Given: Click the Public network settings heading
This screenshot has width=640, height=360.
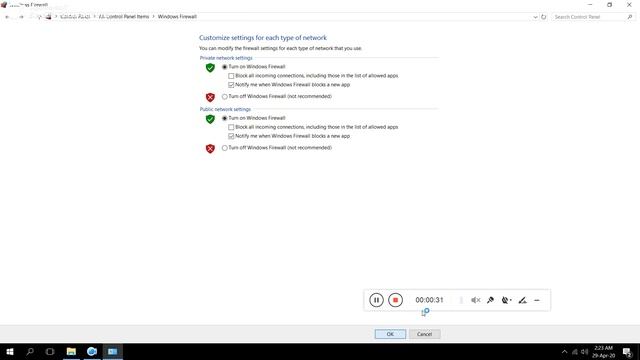Looking at the screenshot, I should tap(225, 109).
